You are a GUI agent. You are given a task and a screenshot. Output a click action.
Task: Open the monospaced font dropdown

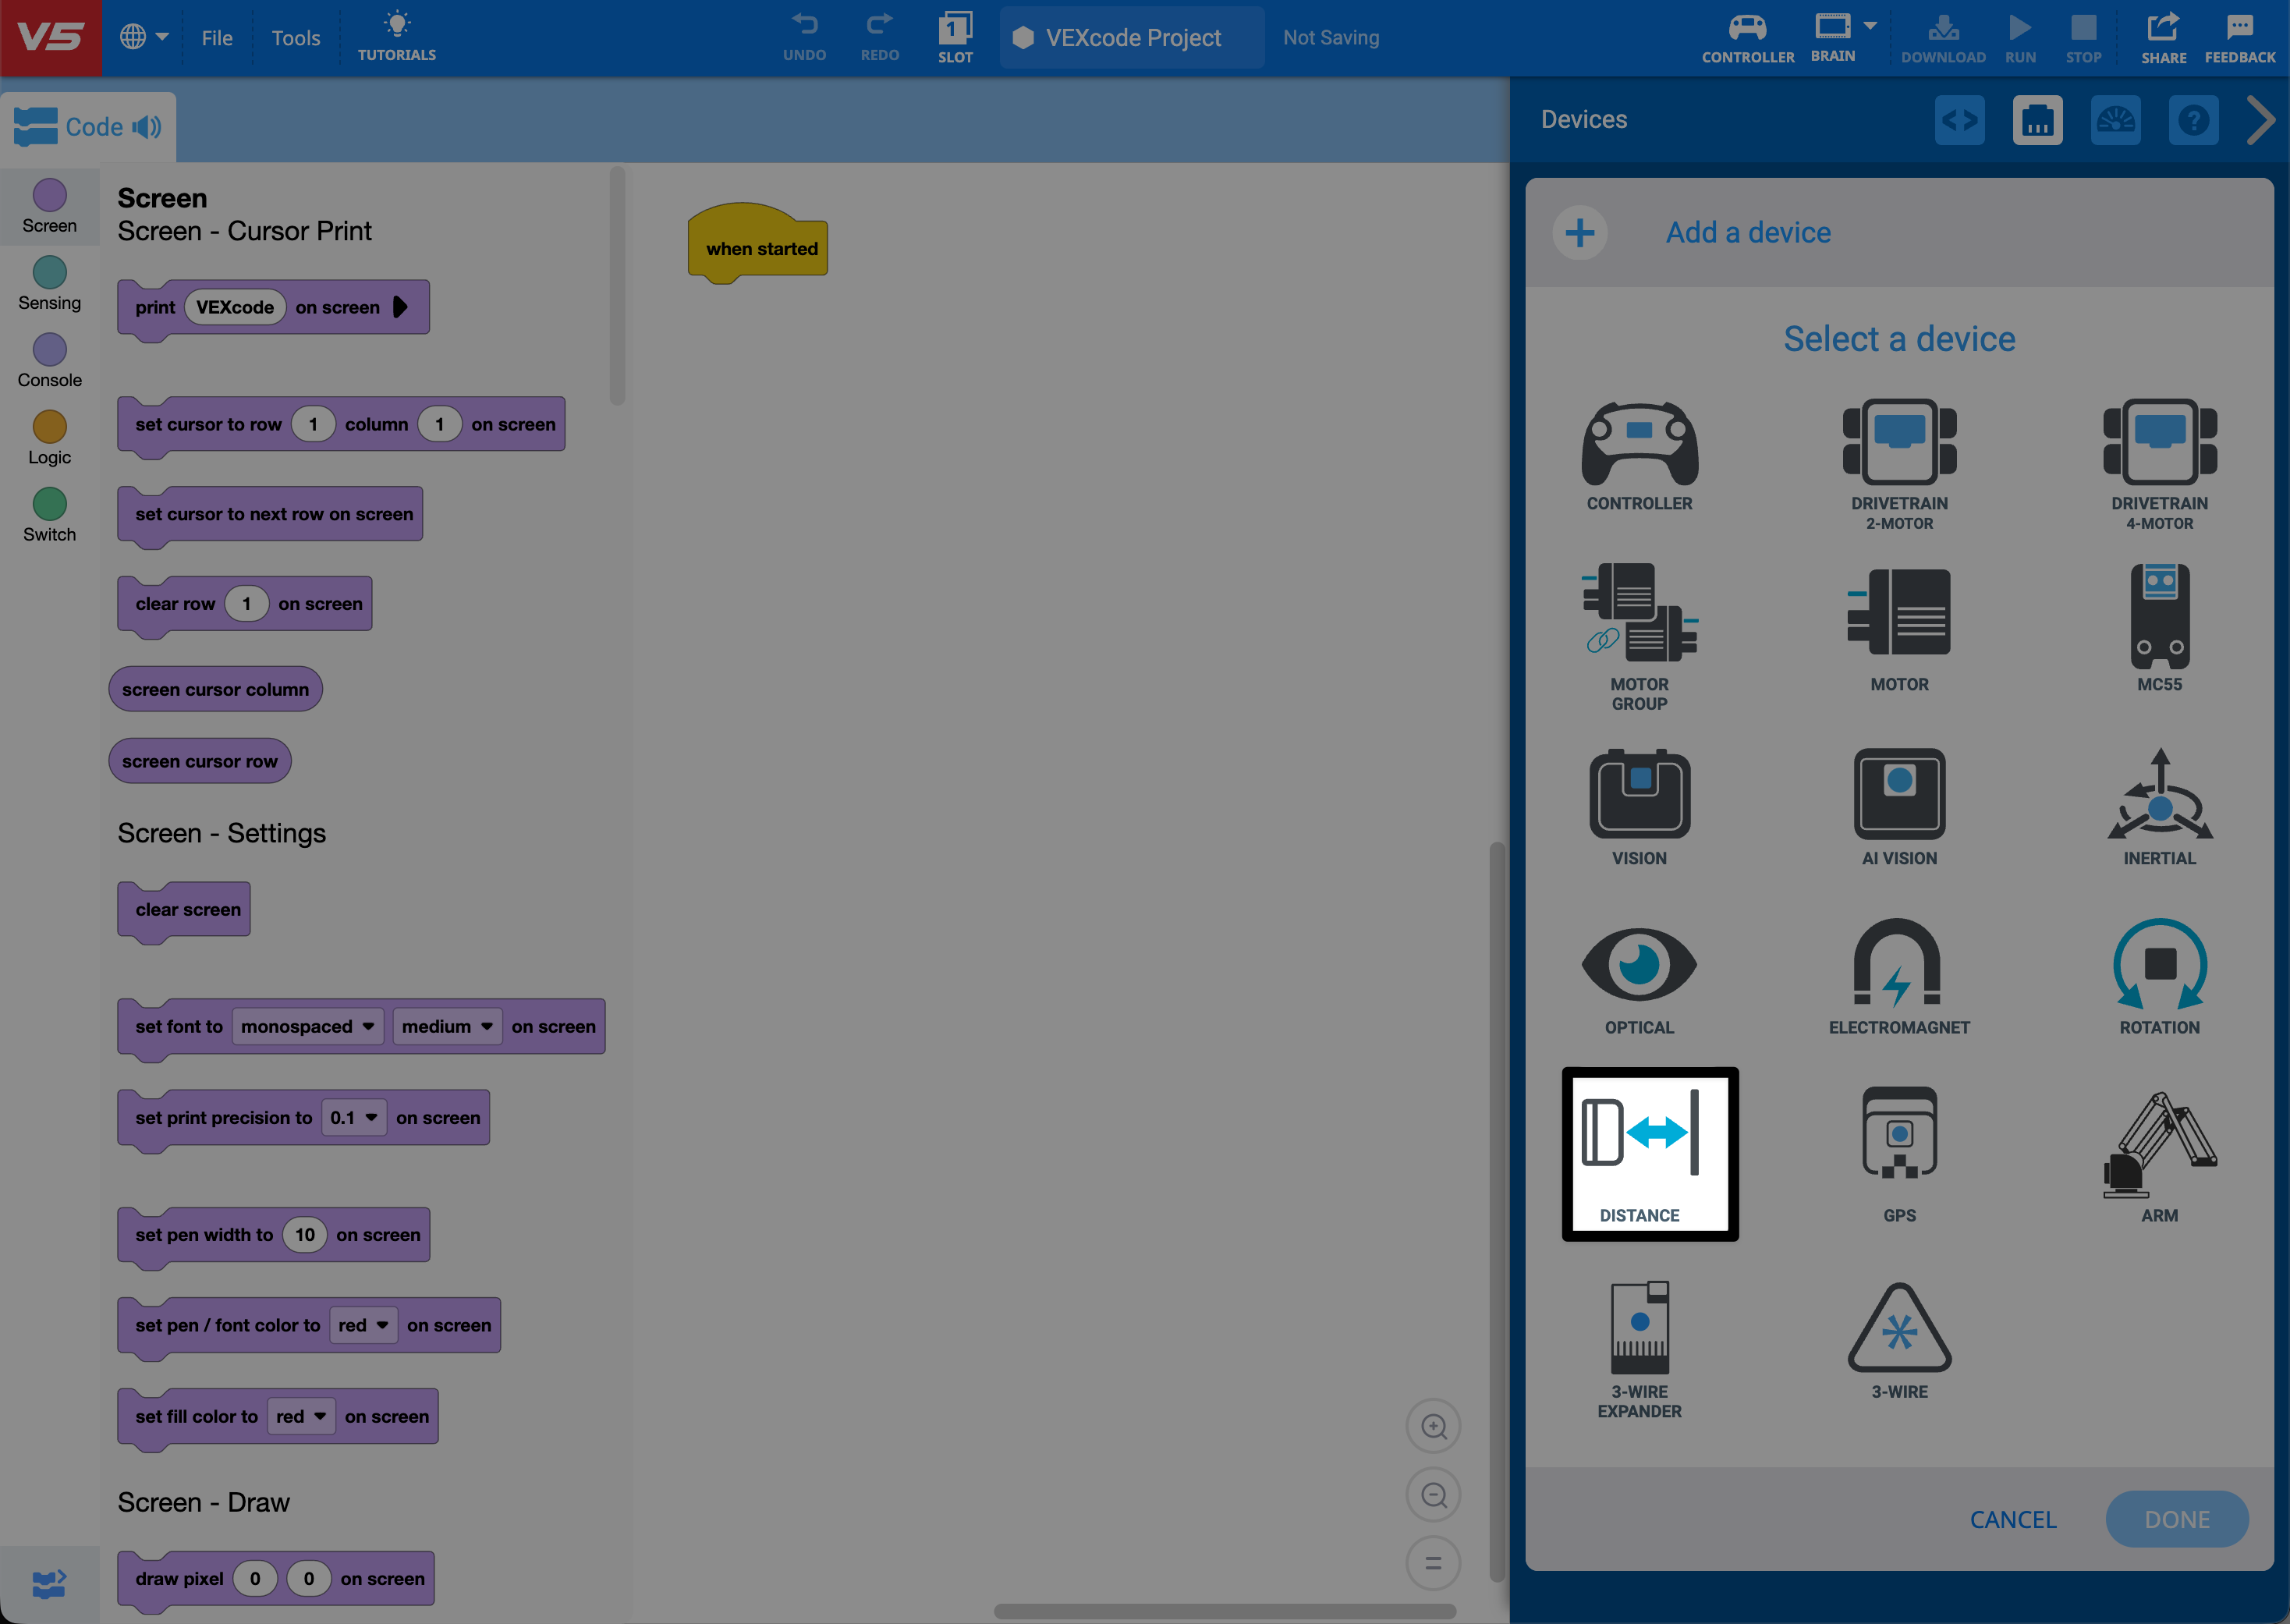[x=307, y=1026]
